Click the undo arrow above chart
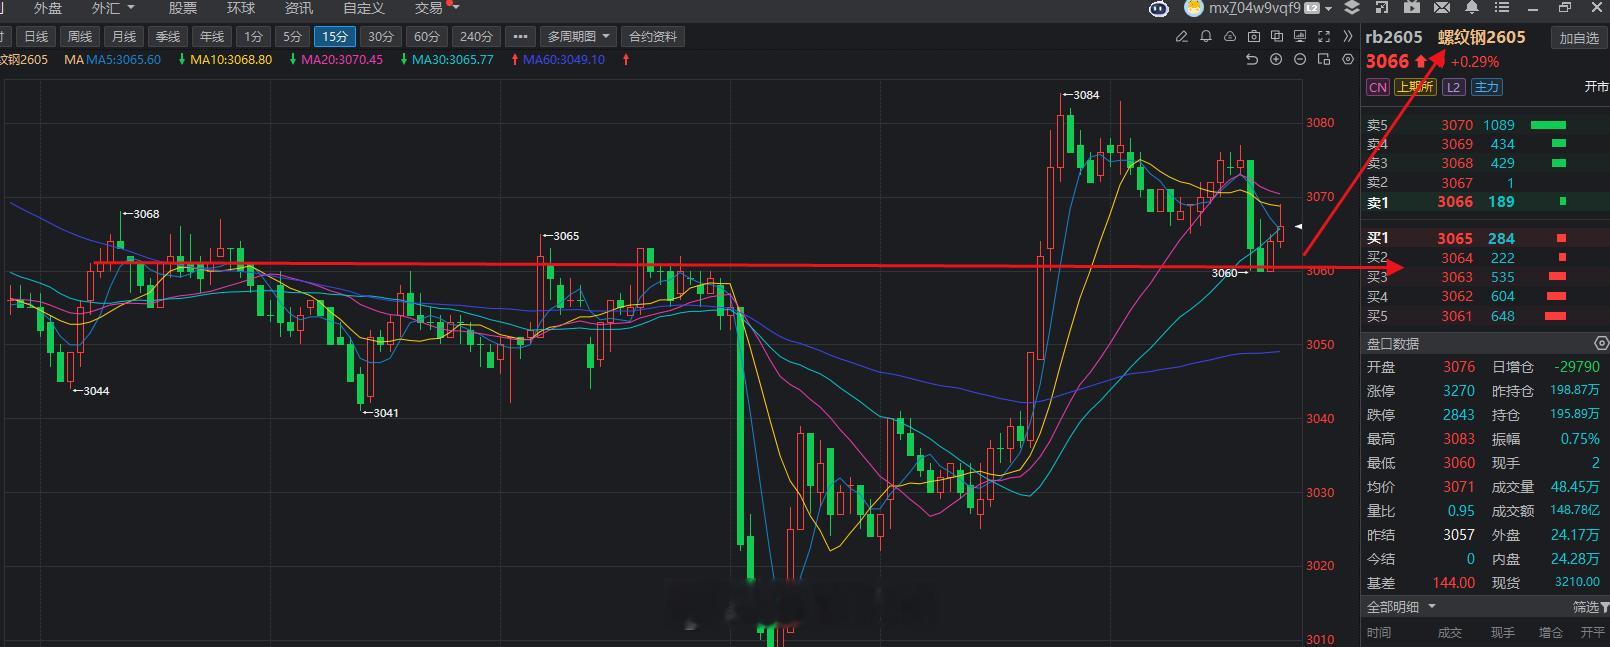The width and height of the screenshot is (1610, 647). point(1252,60)
